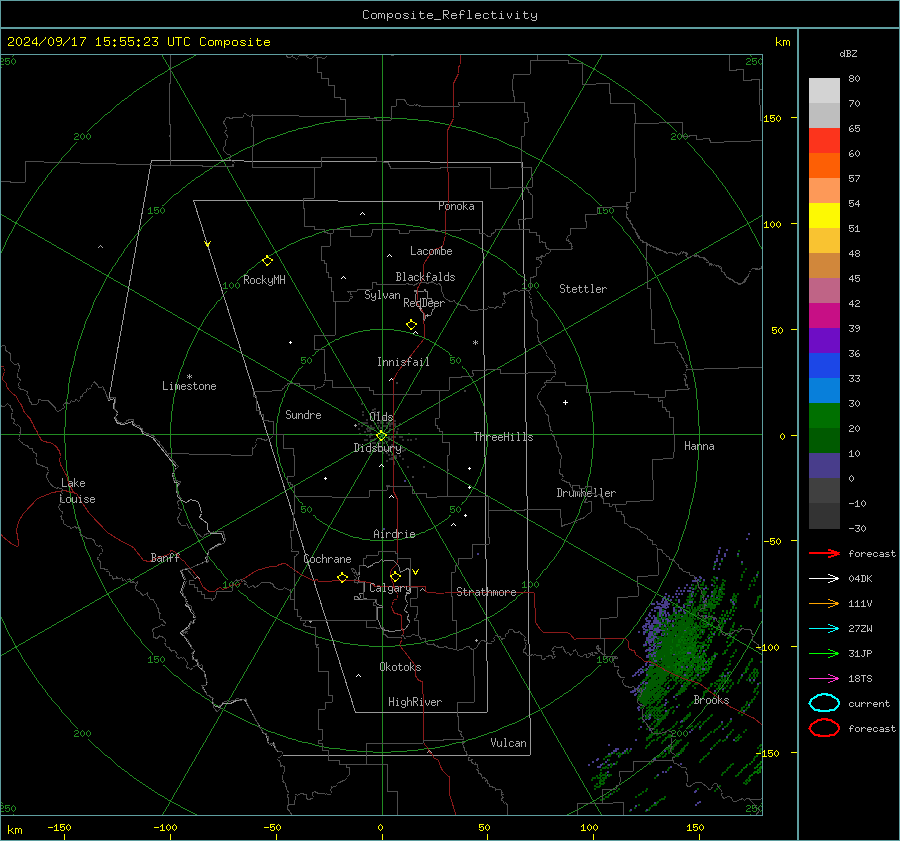The image size is (900, 841).
Task: Click the Ponoka city label
Action: (x=456, y=206)
